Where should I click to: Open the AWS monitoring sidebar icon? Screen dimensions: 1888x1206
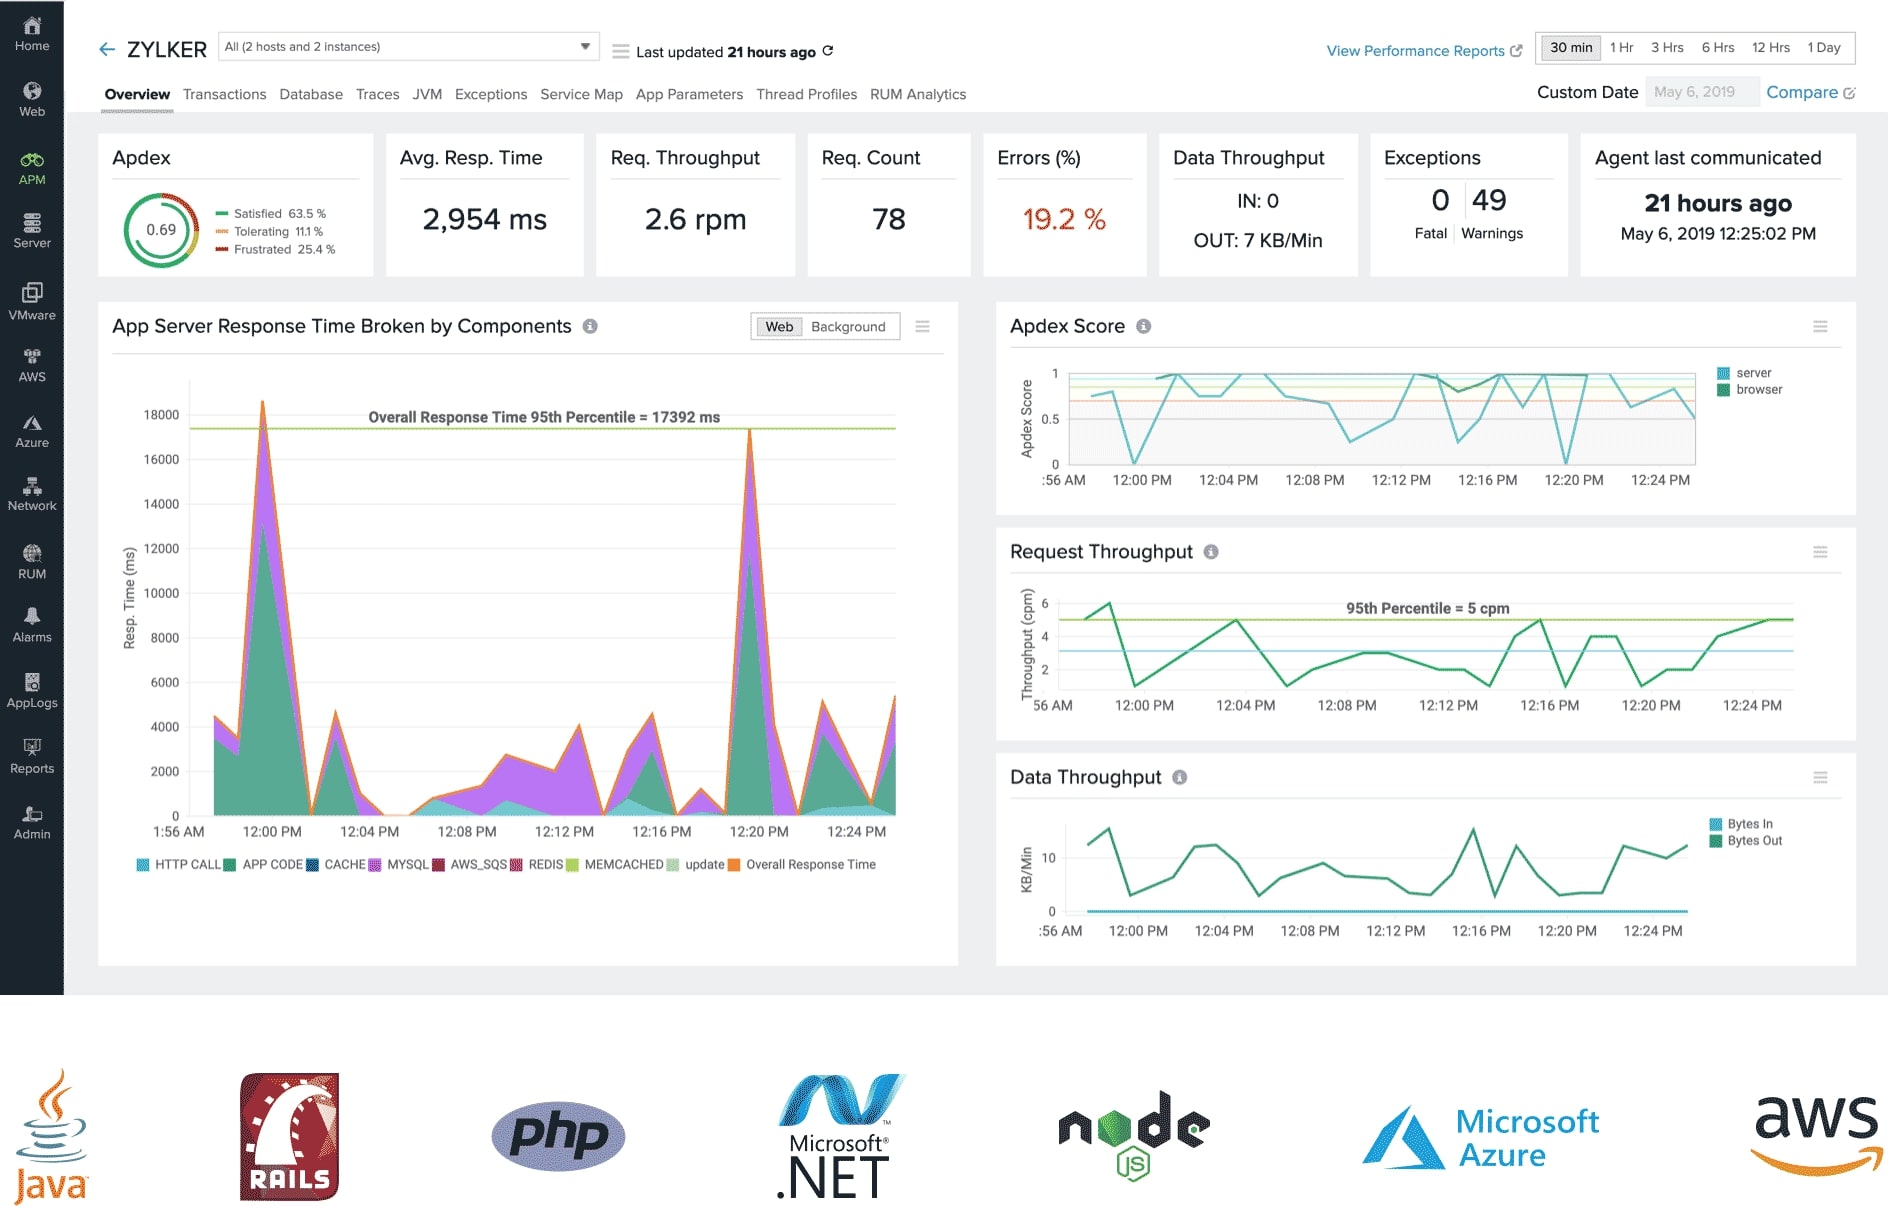pos(32,363)
